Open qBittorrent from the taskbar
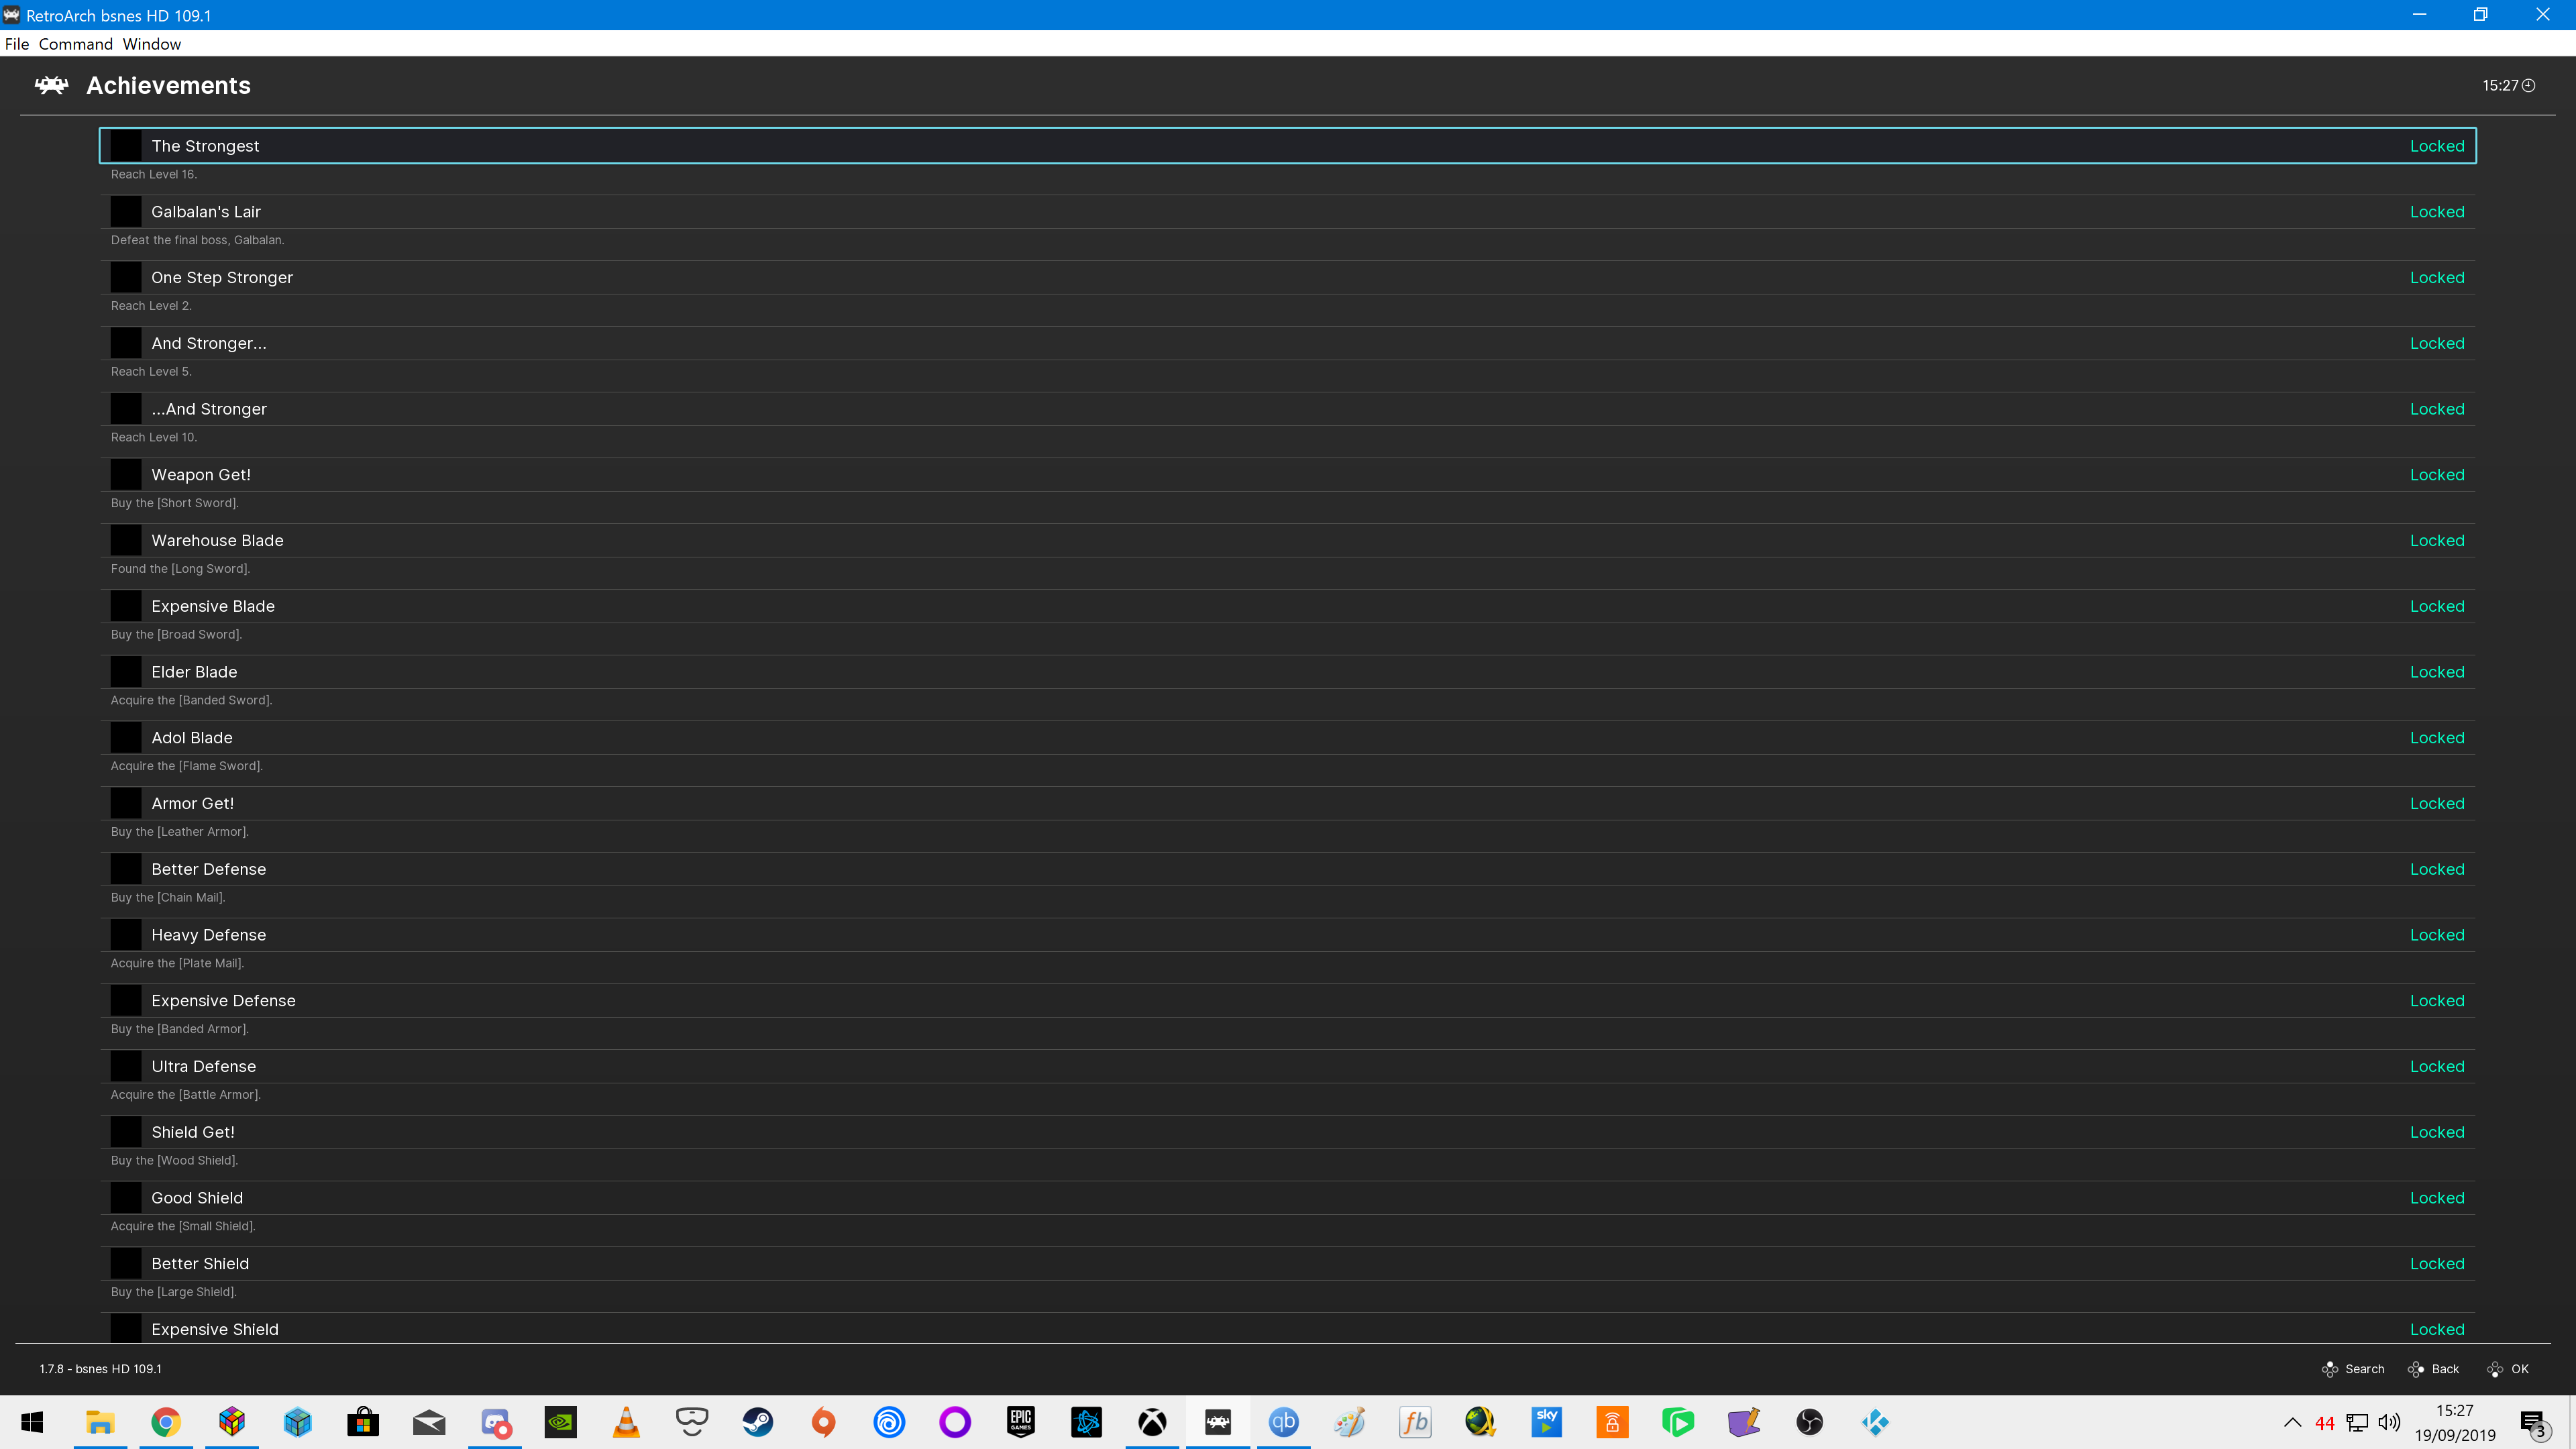Image resolution: width=2576 pixels, height=1449 pixels. 1283,1422
